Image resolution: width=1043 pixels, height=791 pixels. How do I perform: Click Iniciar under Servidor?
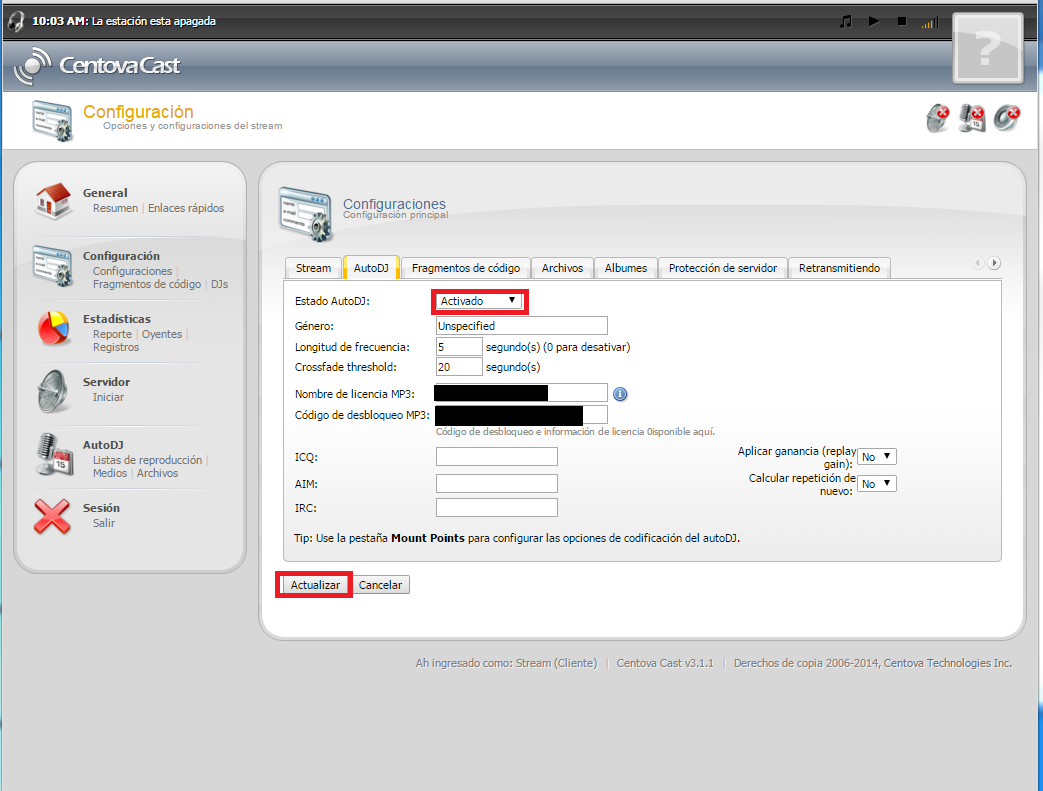click(x=108, y=397)
